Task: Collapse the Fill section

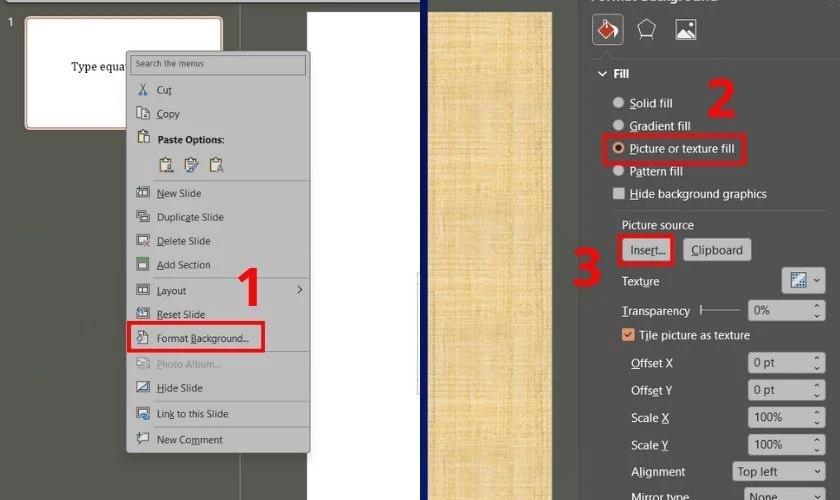Action: click(x=602, y=74)
